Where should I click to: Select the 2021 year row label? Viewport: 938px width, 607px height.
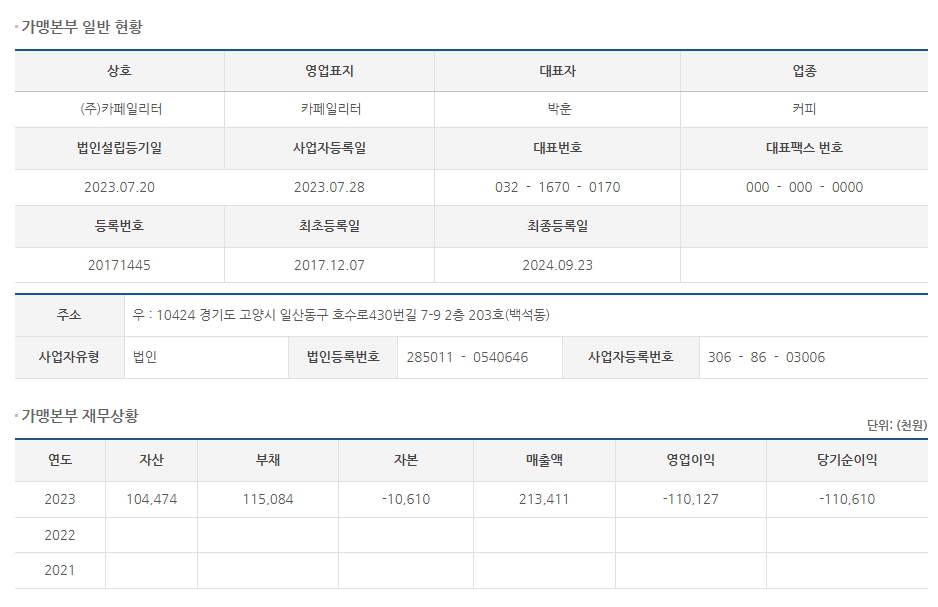pos(60,571)
